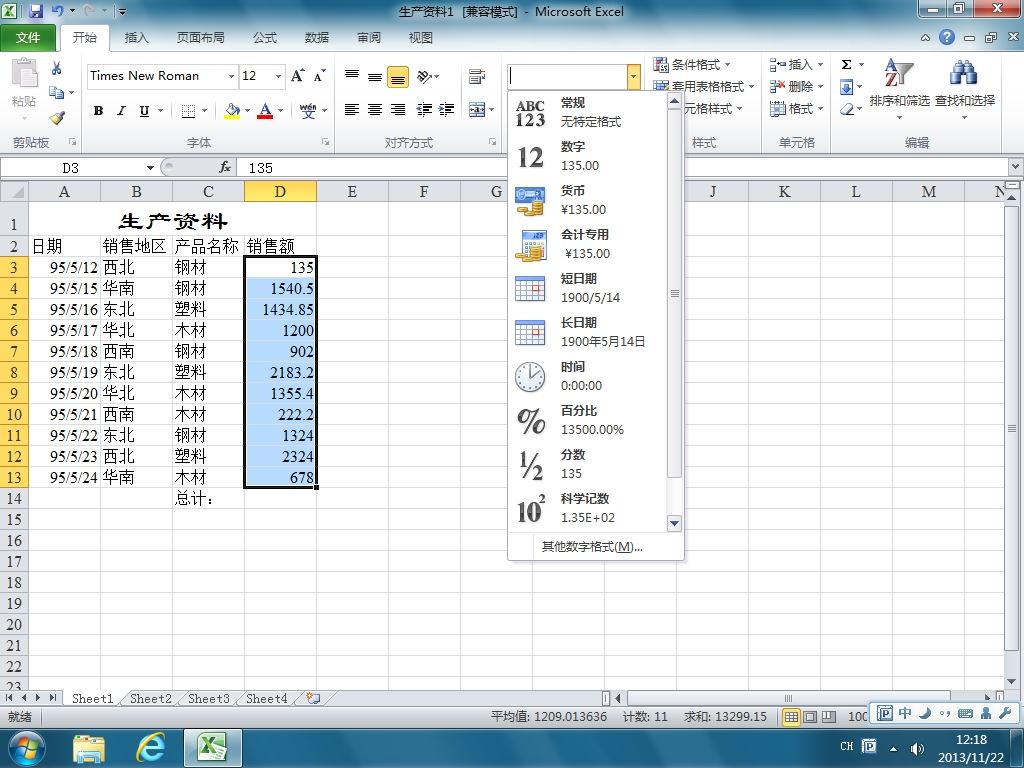Choose 数字 number format 135.00

[588, 157]
